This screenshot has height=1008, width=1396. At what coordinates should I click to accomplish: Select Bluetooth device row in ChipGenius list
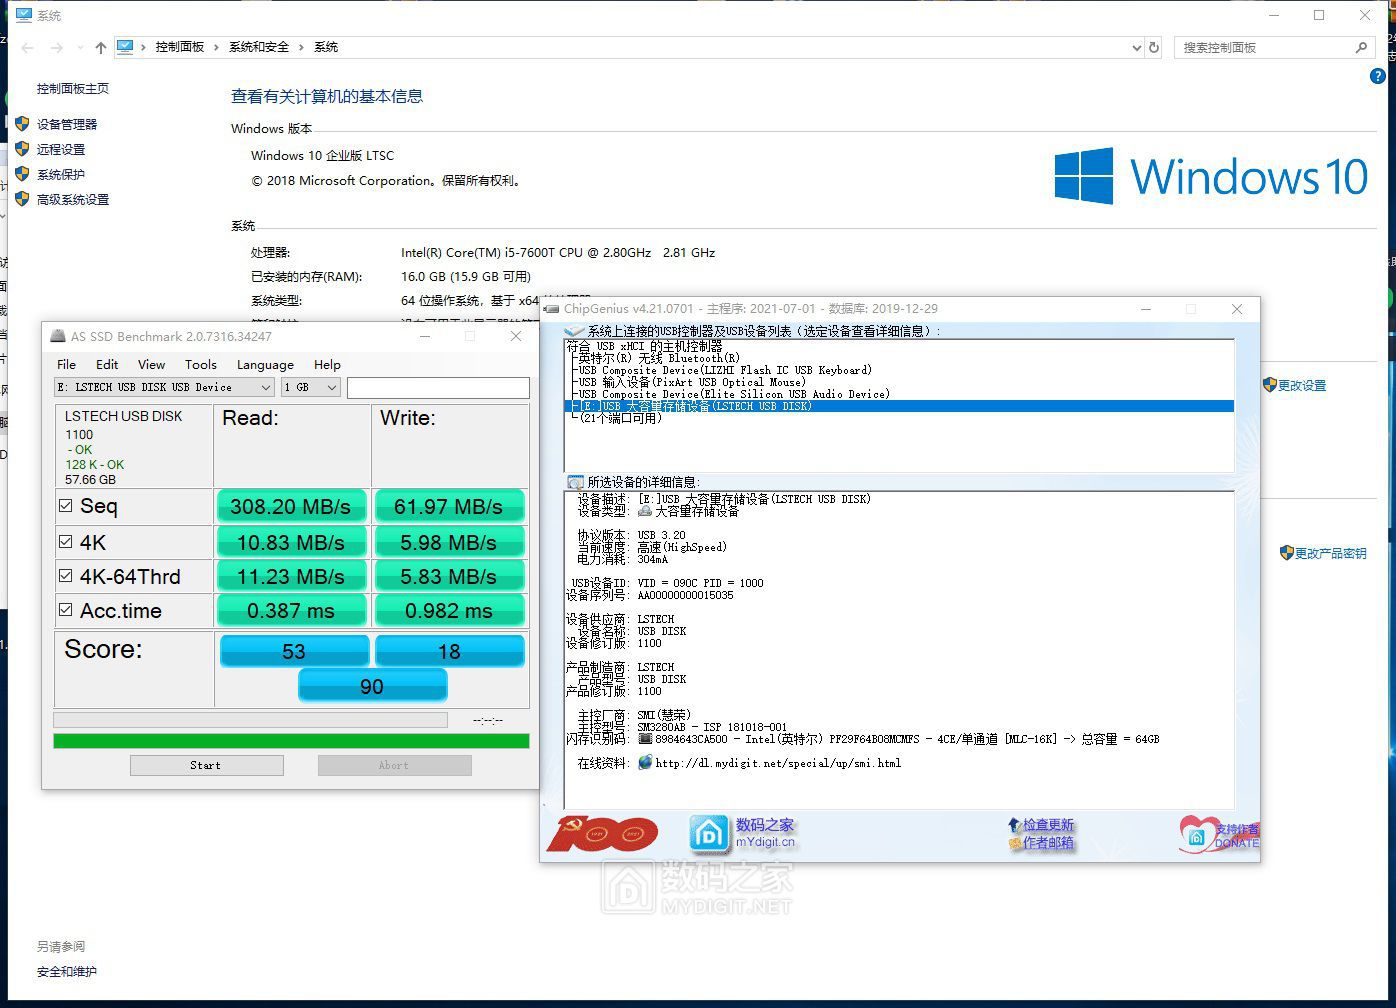click(657, 358)
